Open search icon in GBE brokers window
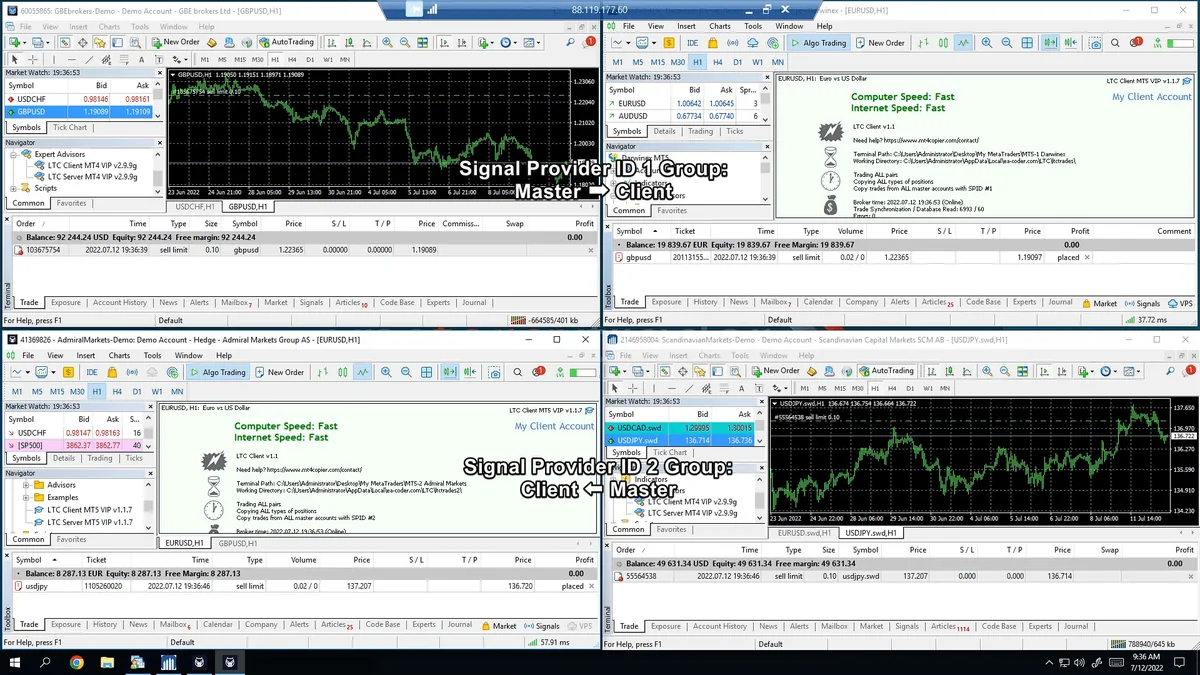1200x675 pixels. pos(570,42)
